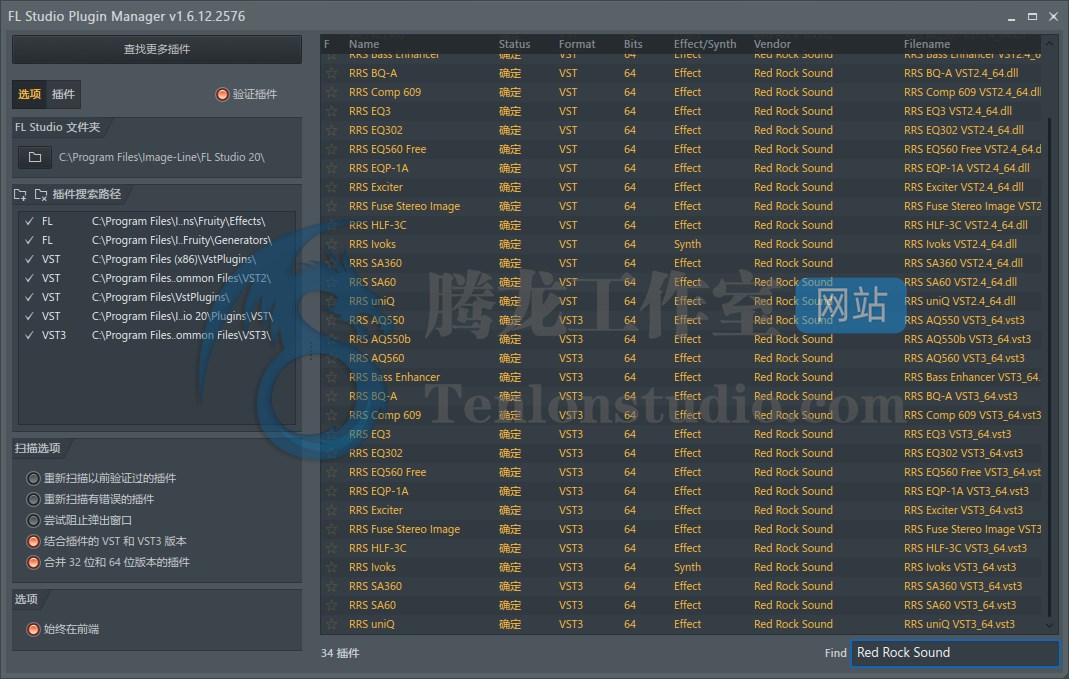Sort by the Vendor column header
The width and height of the screenshot is (1069, 679).
pos(772,44)
